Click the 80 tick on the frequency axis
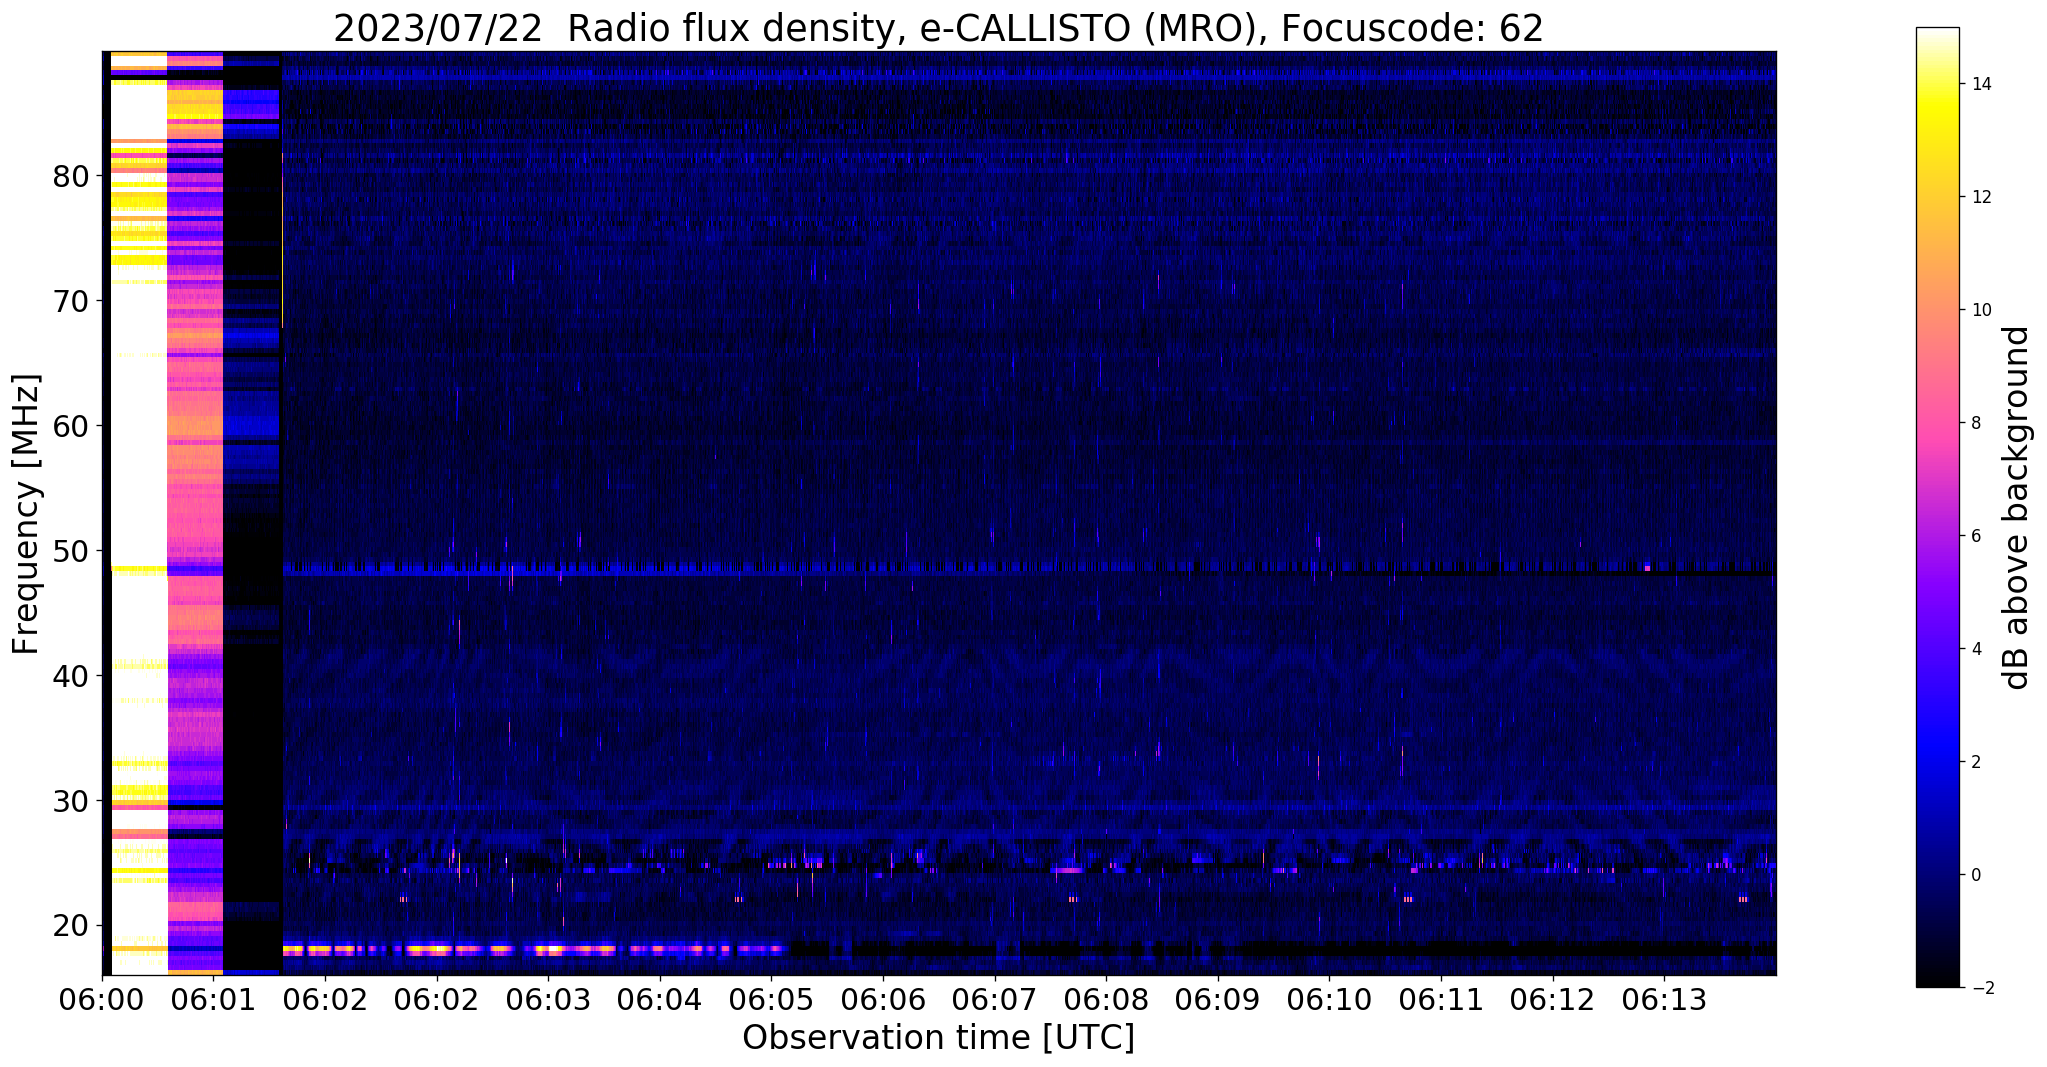The image size is (2047, 1067). tap(71, 176)
